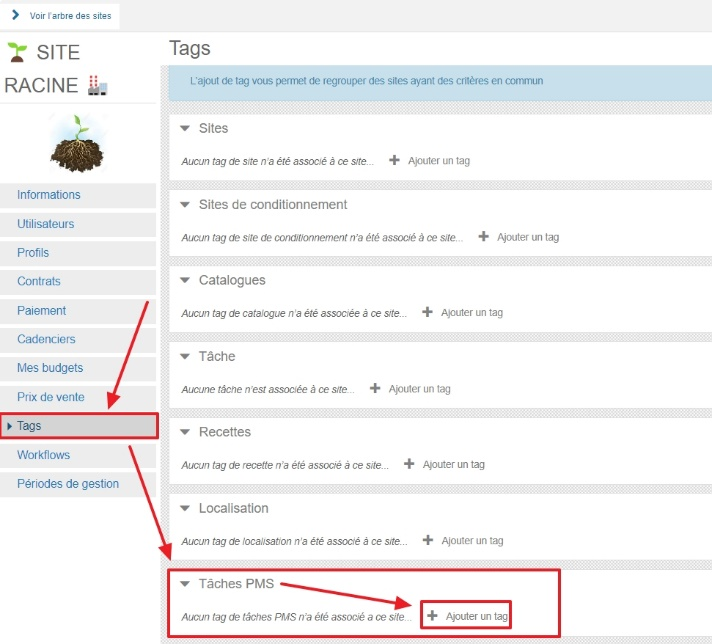Viewport: 712px width, 644px height.
Task: Click the plus icon in Tâche section
Action: [x=375, y=388]
